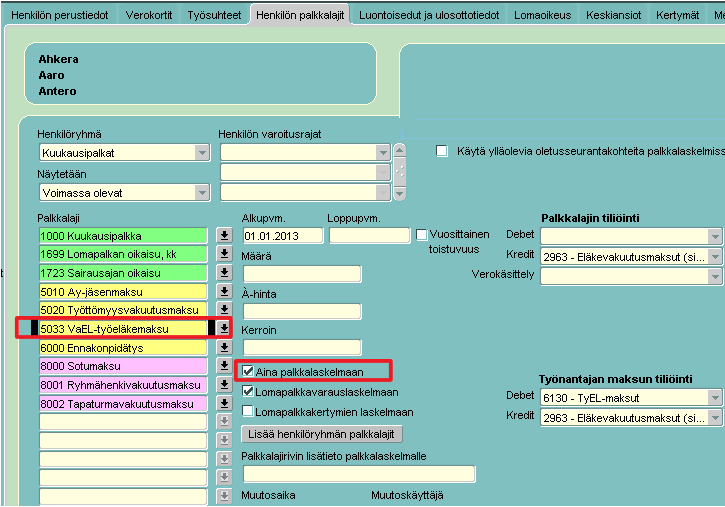Click the arrow icon beside 1723 Sairausajan oikaisu
725x507 pixels.
pyautogui.click(x=224, y=273)
